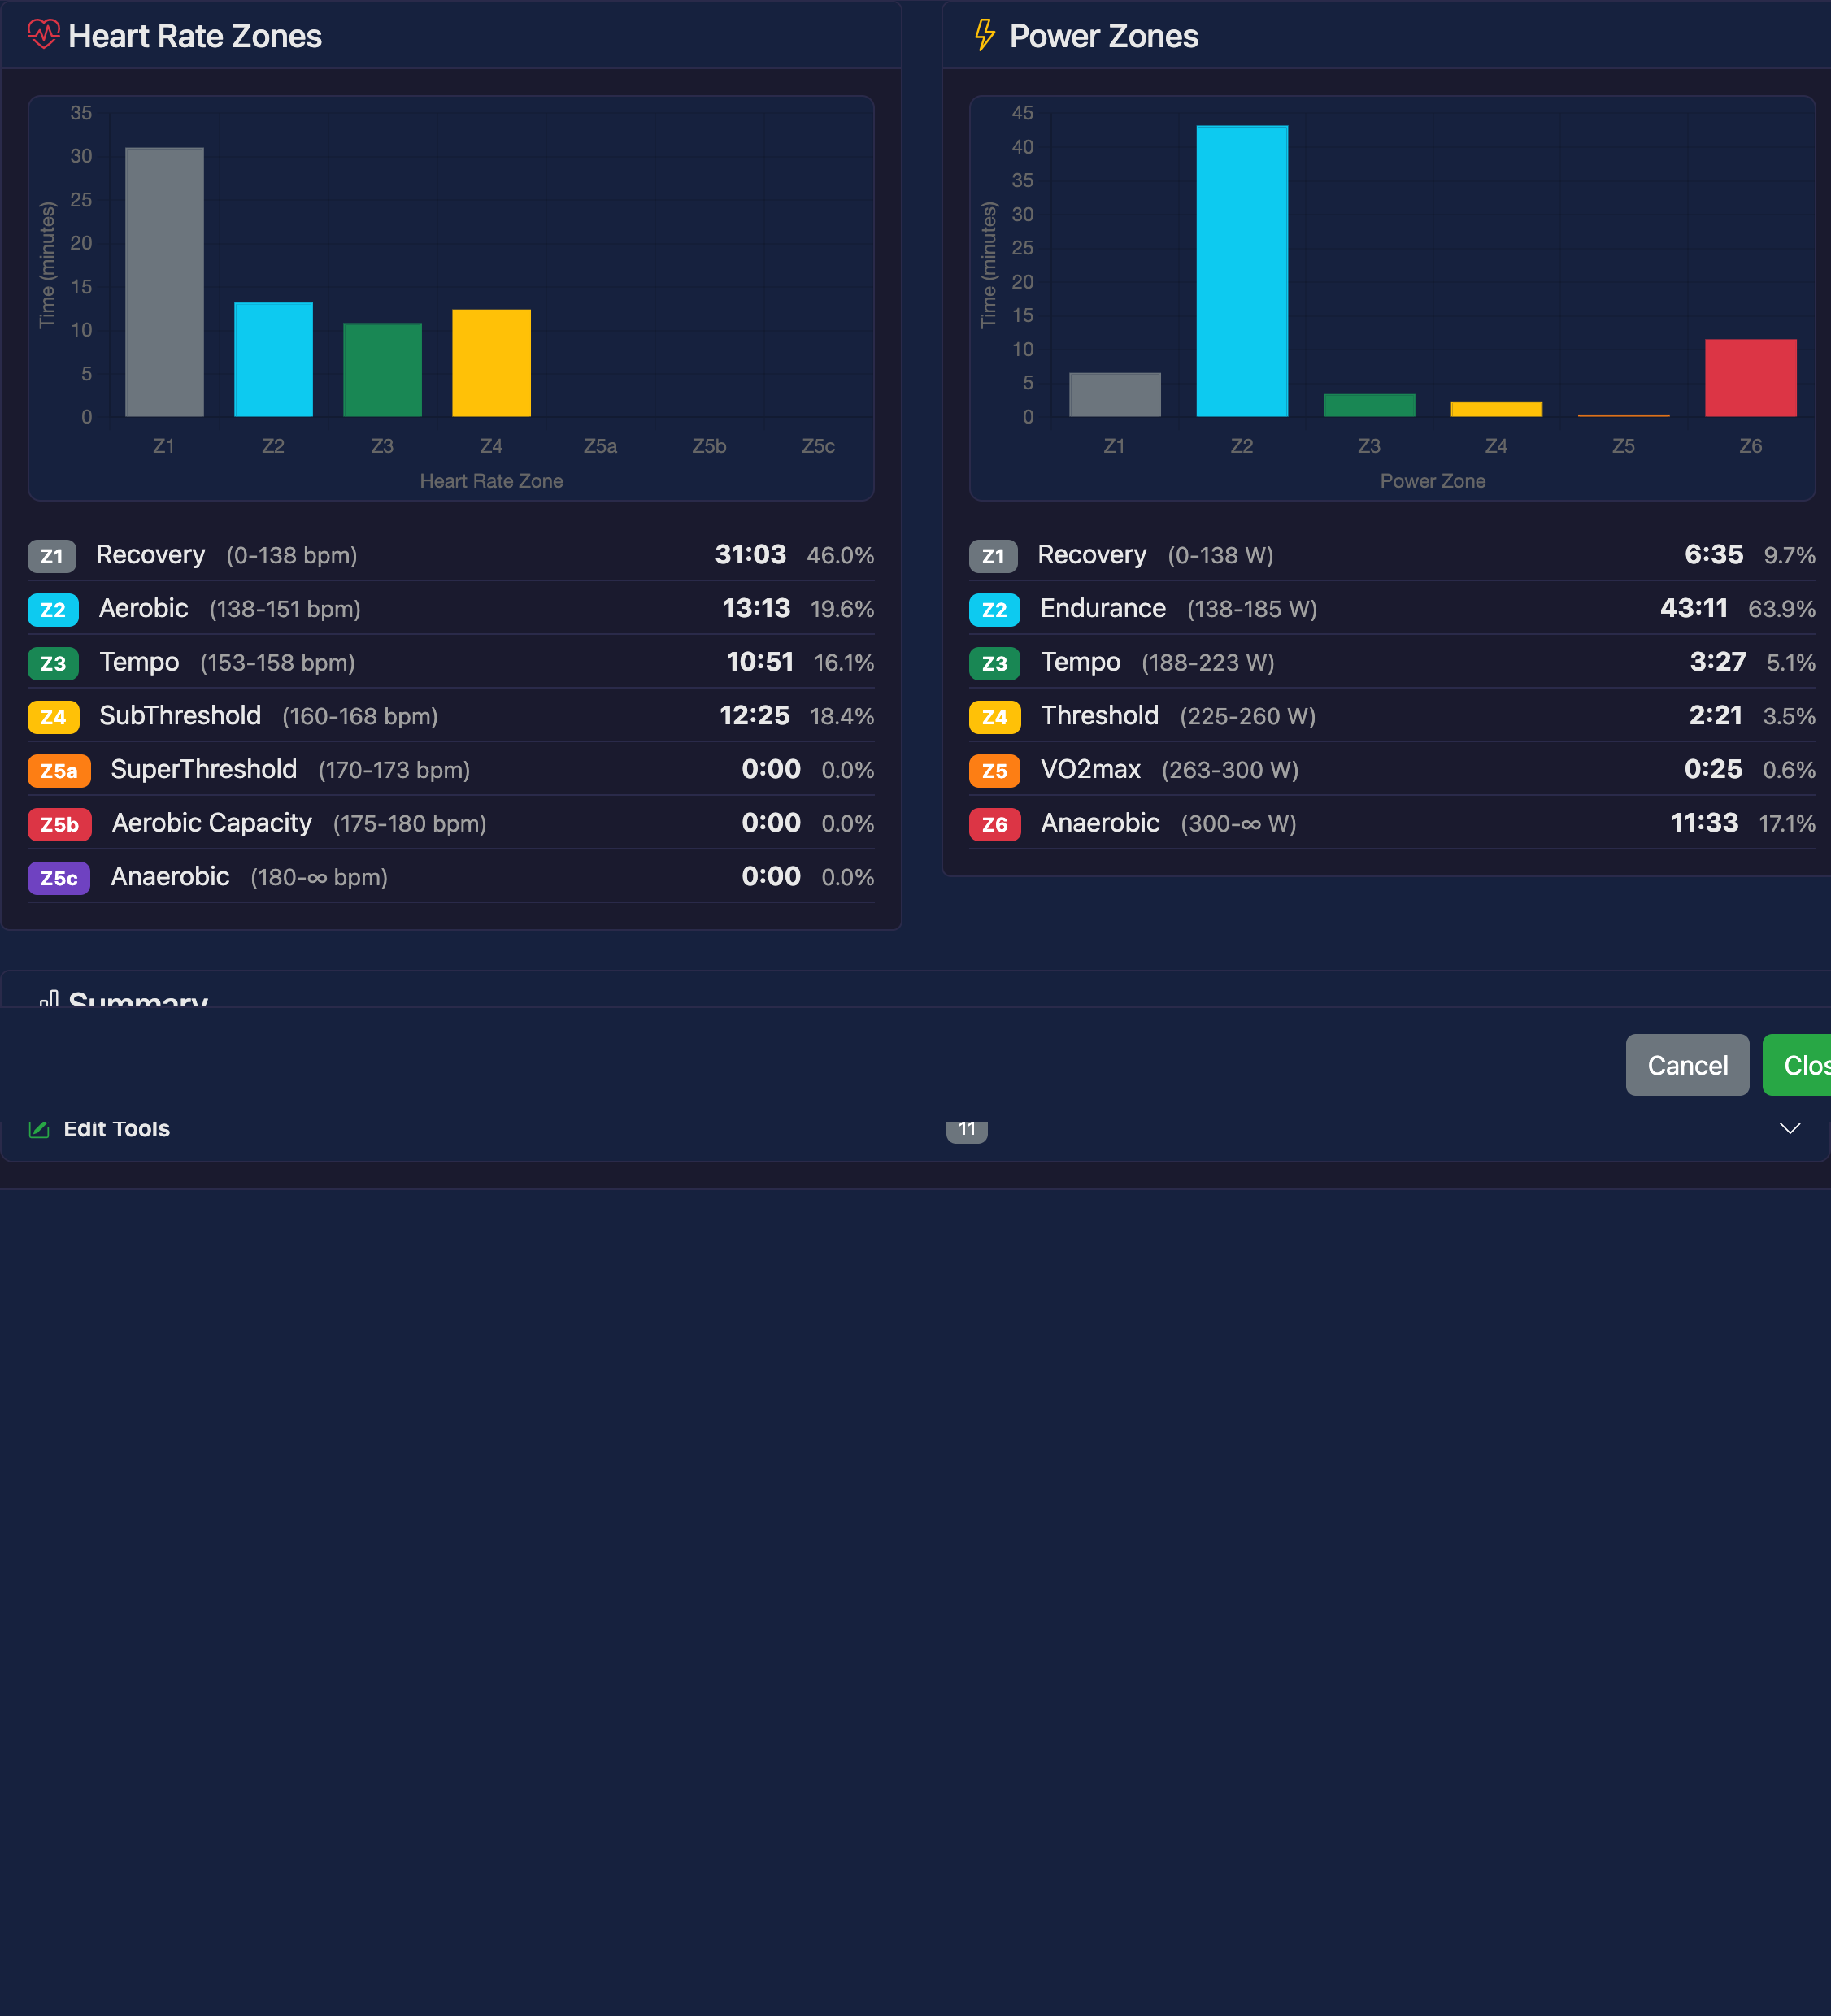Click the 2:21 Threshold time value
Viewport: 1831px width, 2016px height.
pyautogui.click(x=1715, y=716)
